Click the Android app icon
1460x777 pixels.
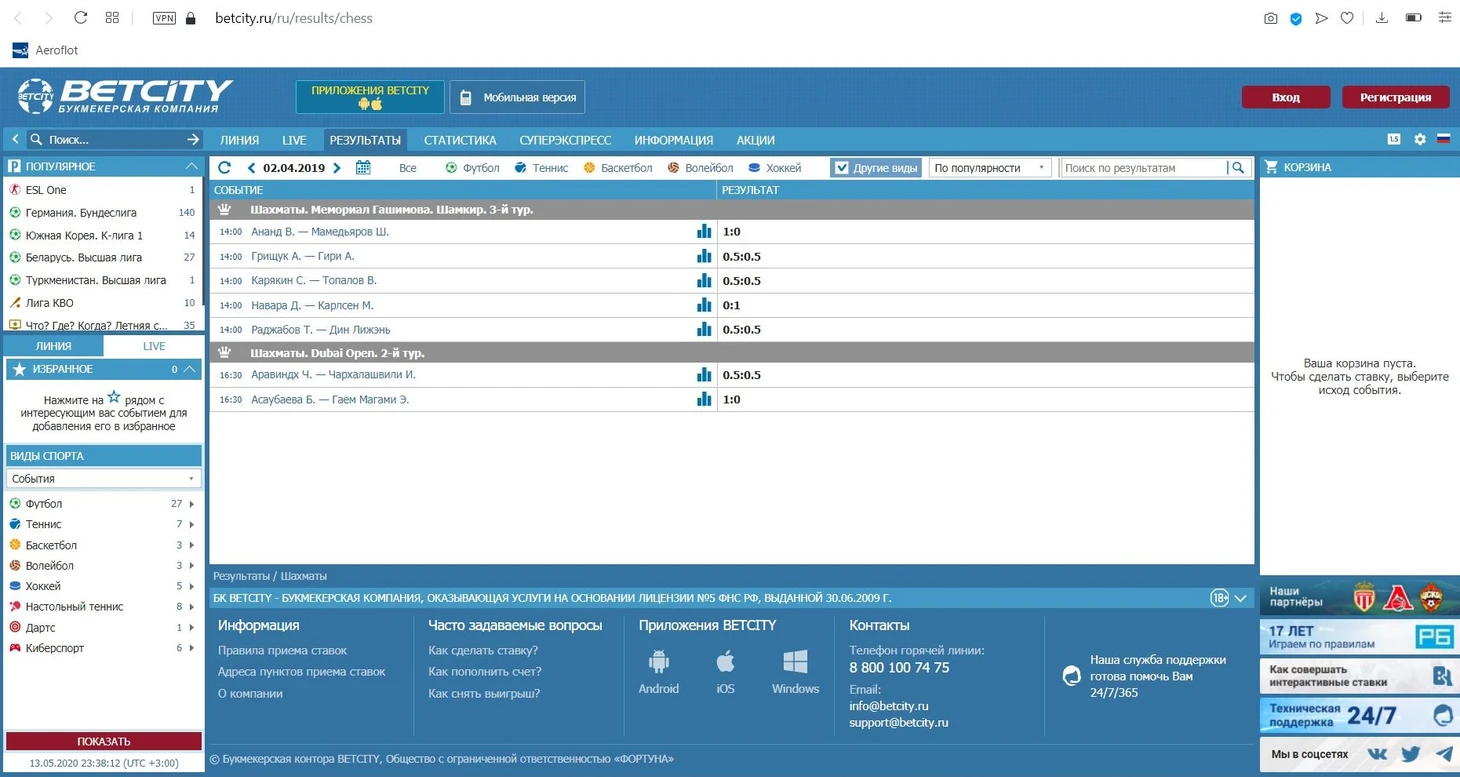658,662
